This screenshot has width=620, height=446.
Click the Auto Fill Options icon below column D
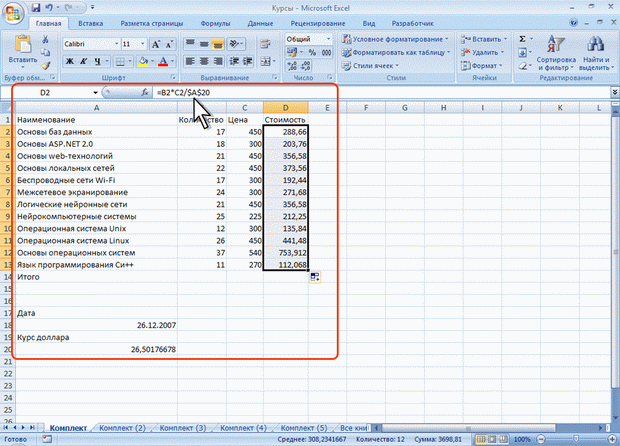pyautogui.click(x=315, y=277)
